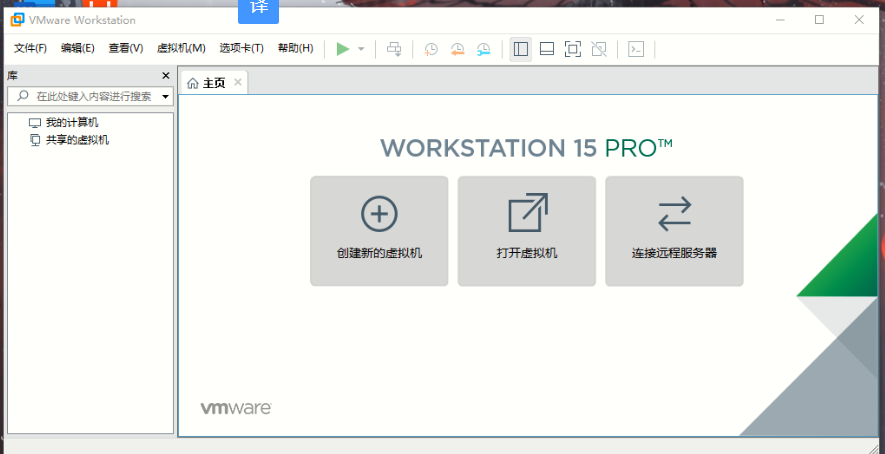Select the 主页 tab
The image size is (885, 454).
213,83
